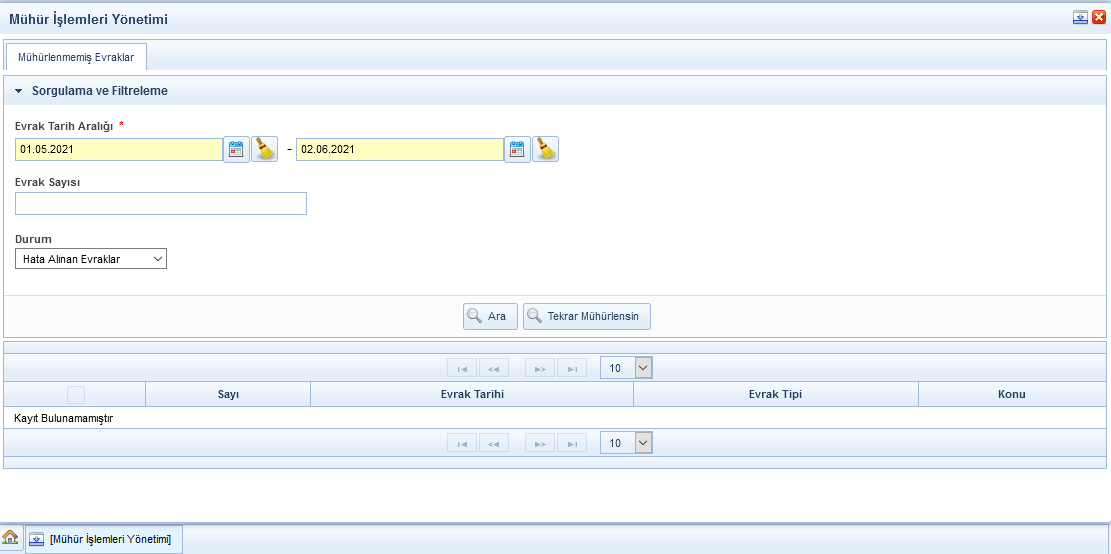Open the top rows-per-page dropdown
Screen dimensions: 1111x554
[643, 368]
